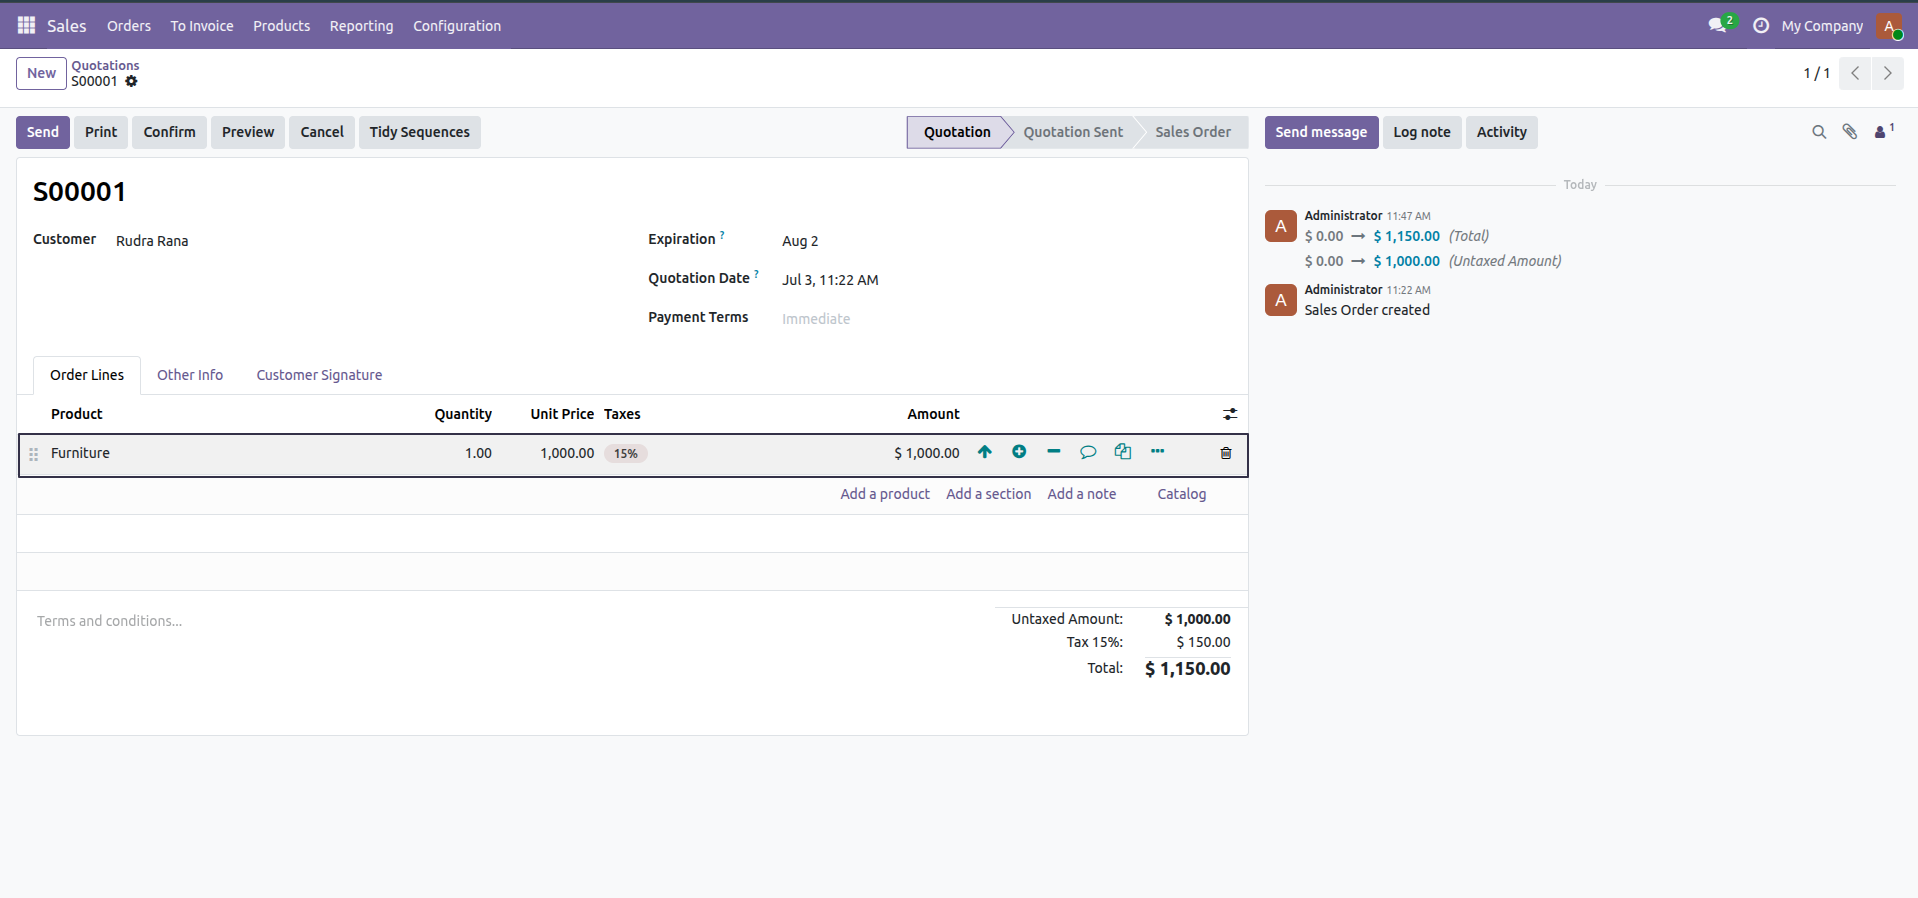Click the copy icon on Furniture line

point(1123,452)
